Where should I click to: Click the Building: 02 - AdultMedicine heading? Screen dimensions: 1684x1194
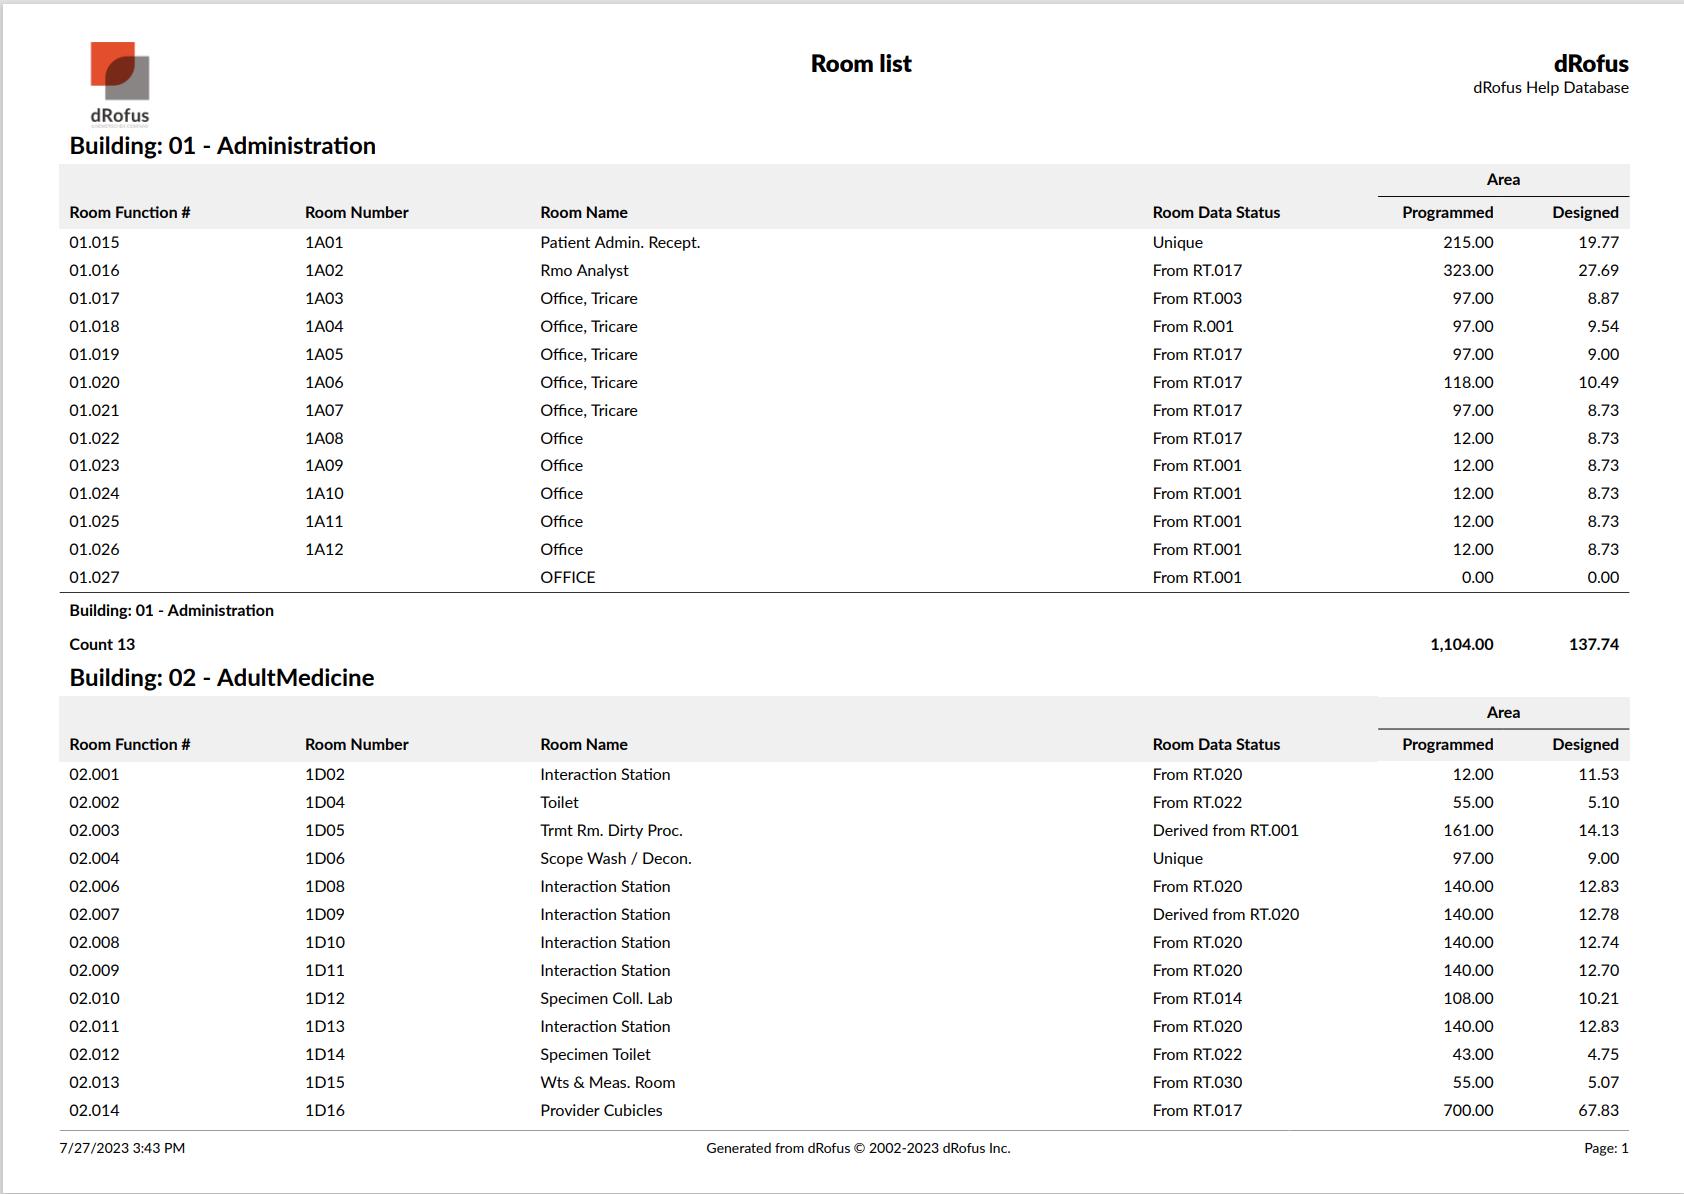tap(221, 678)
